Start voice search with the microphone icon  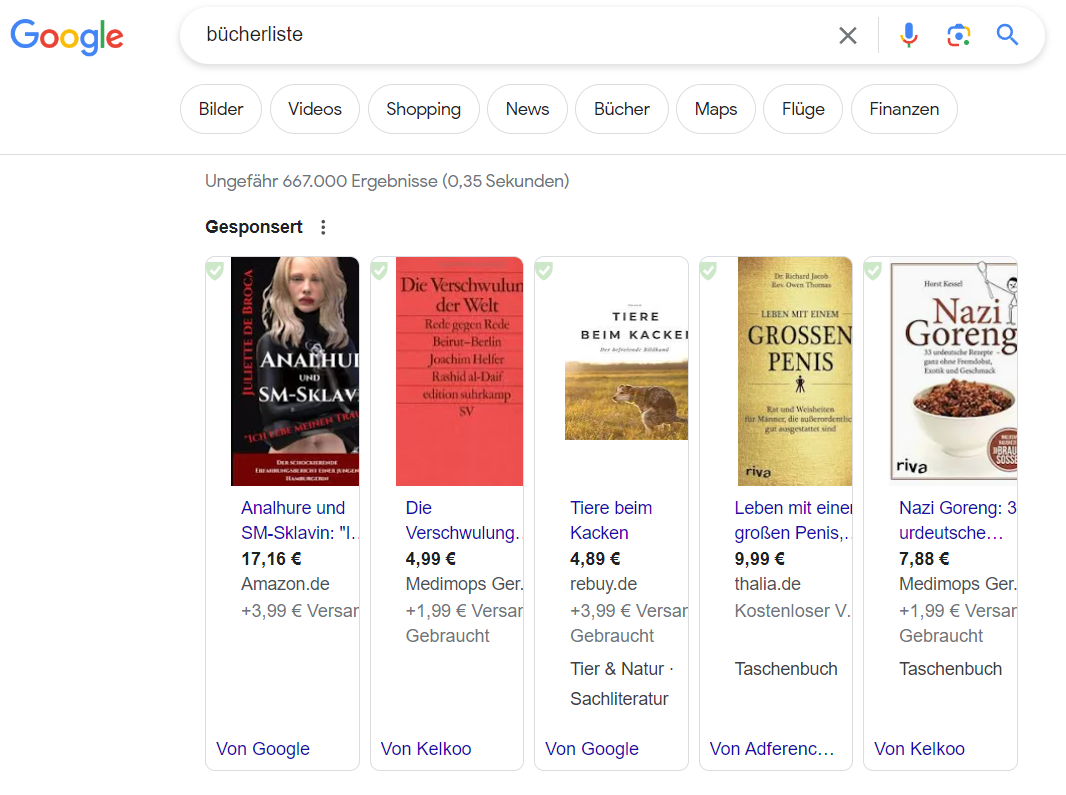tap(908, 36)
